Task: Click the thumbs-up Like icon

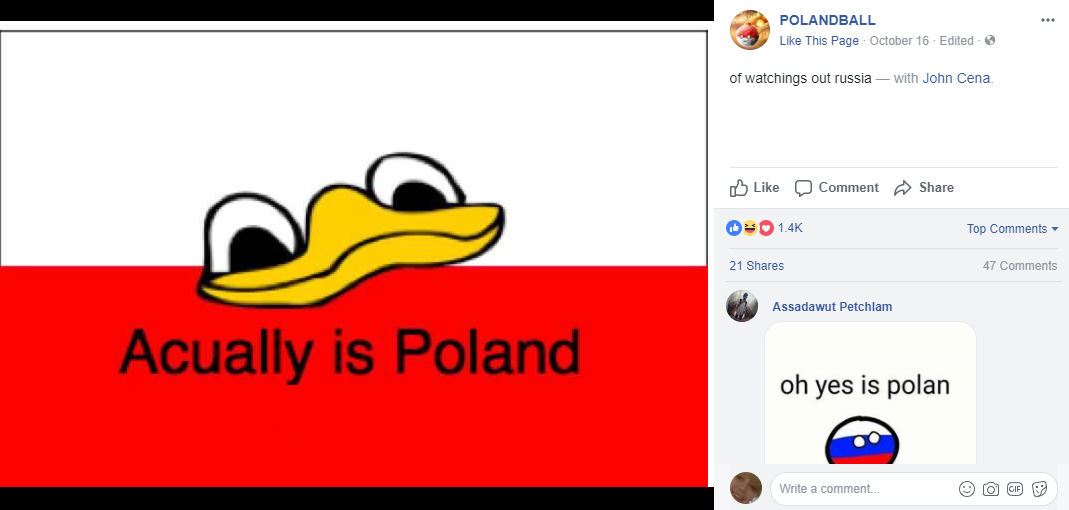Action: pos(738,188)
